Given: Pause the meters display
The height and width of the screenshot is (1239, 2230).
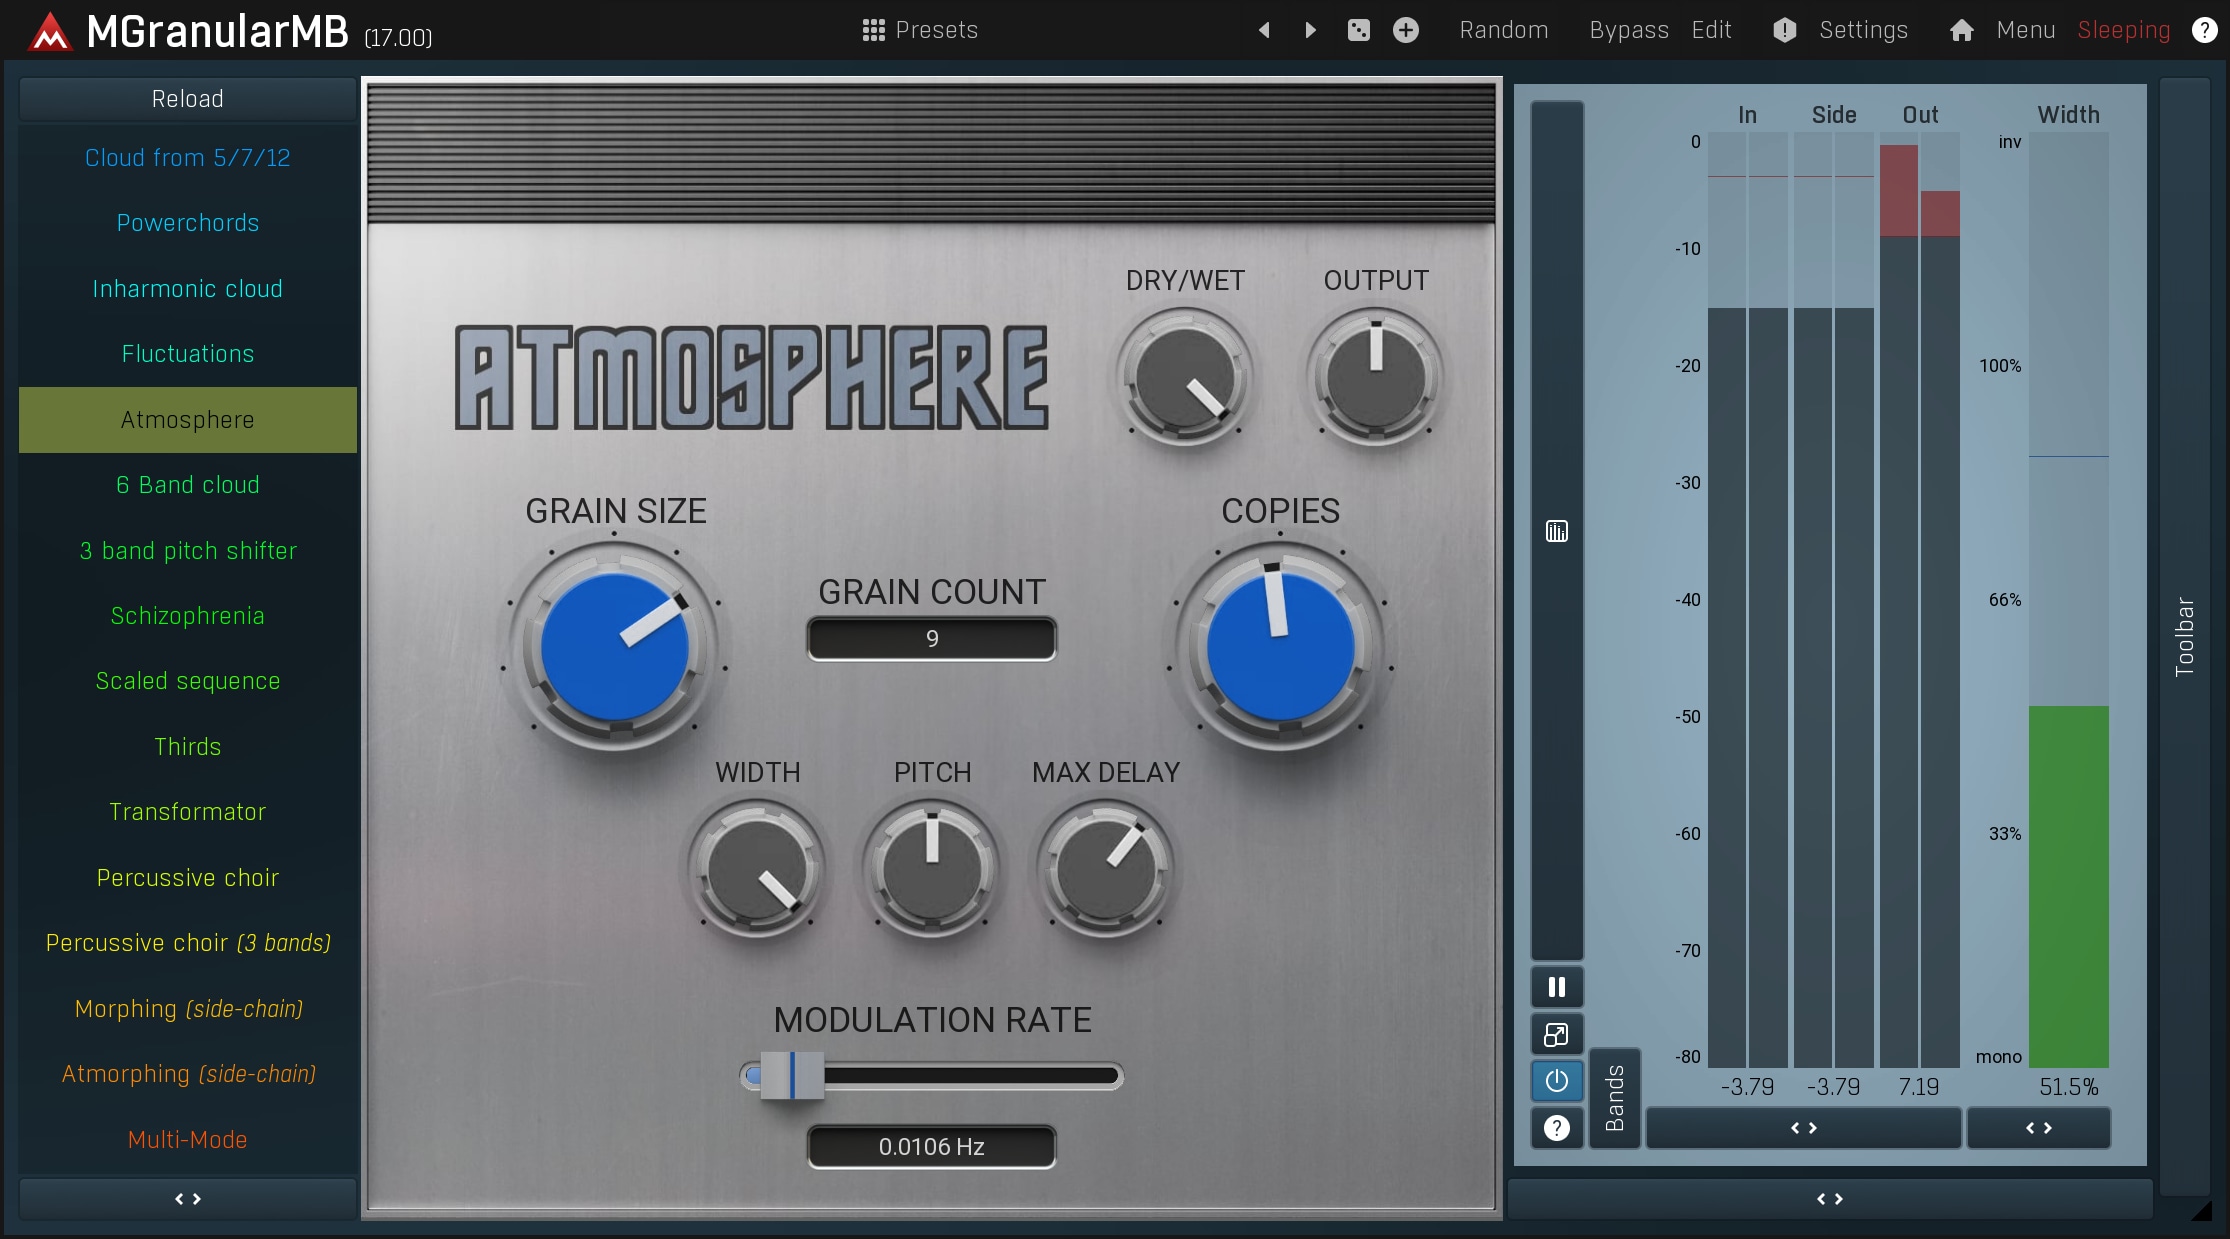Looking at the screenshot, I should pyautogui.click(x=1556, y=987).
